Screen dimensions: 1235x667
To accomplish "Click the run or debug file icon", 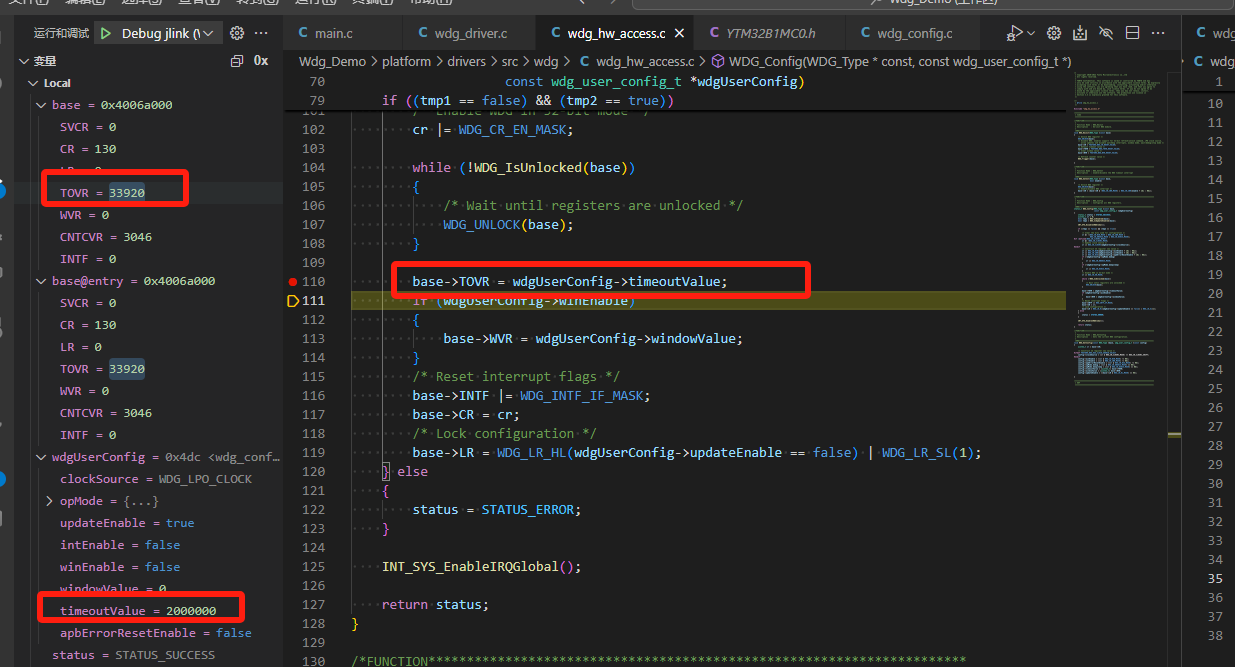I will pos(1015,33).
